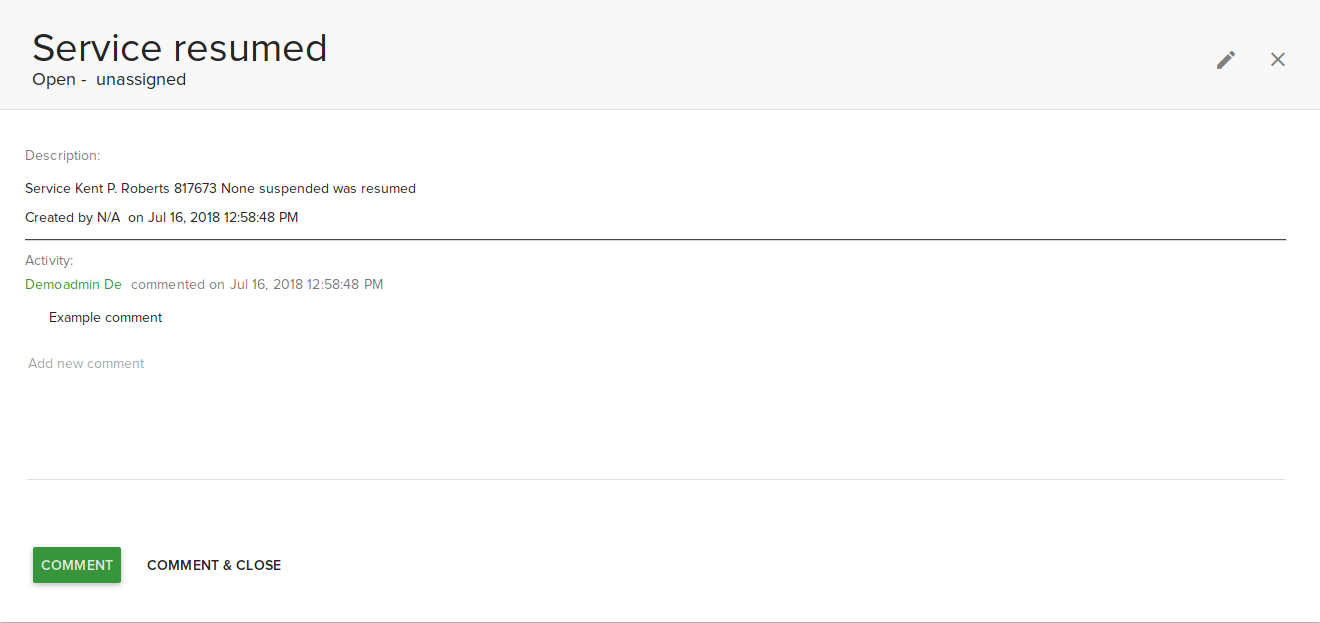The width and height of the screenshot is (1320, 623).
Task: Click the Created by label
Action: pos(58,217)
